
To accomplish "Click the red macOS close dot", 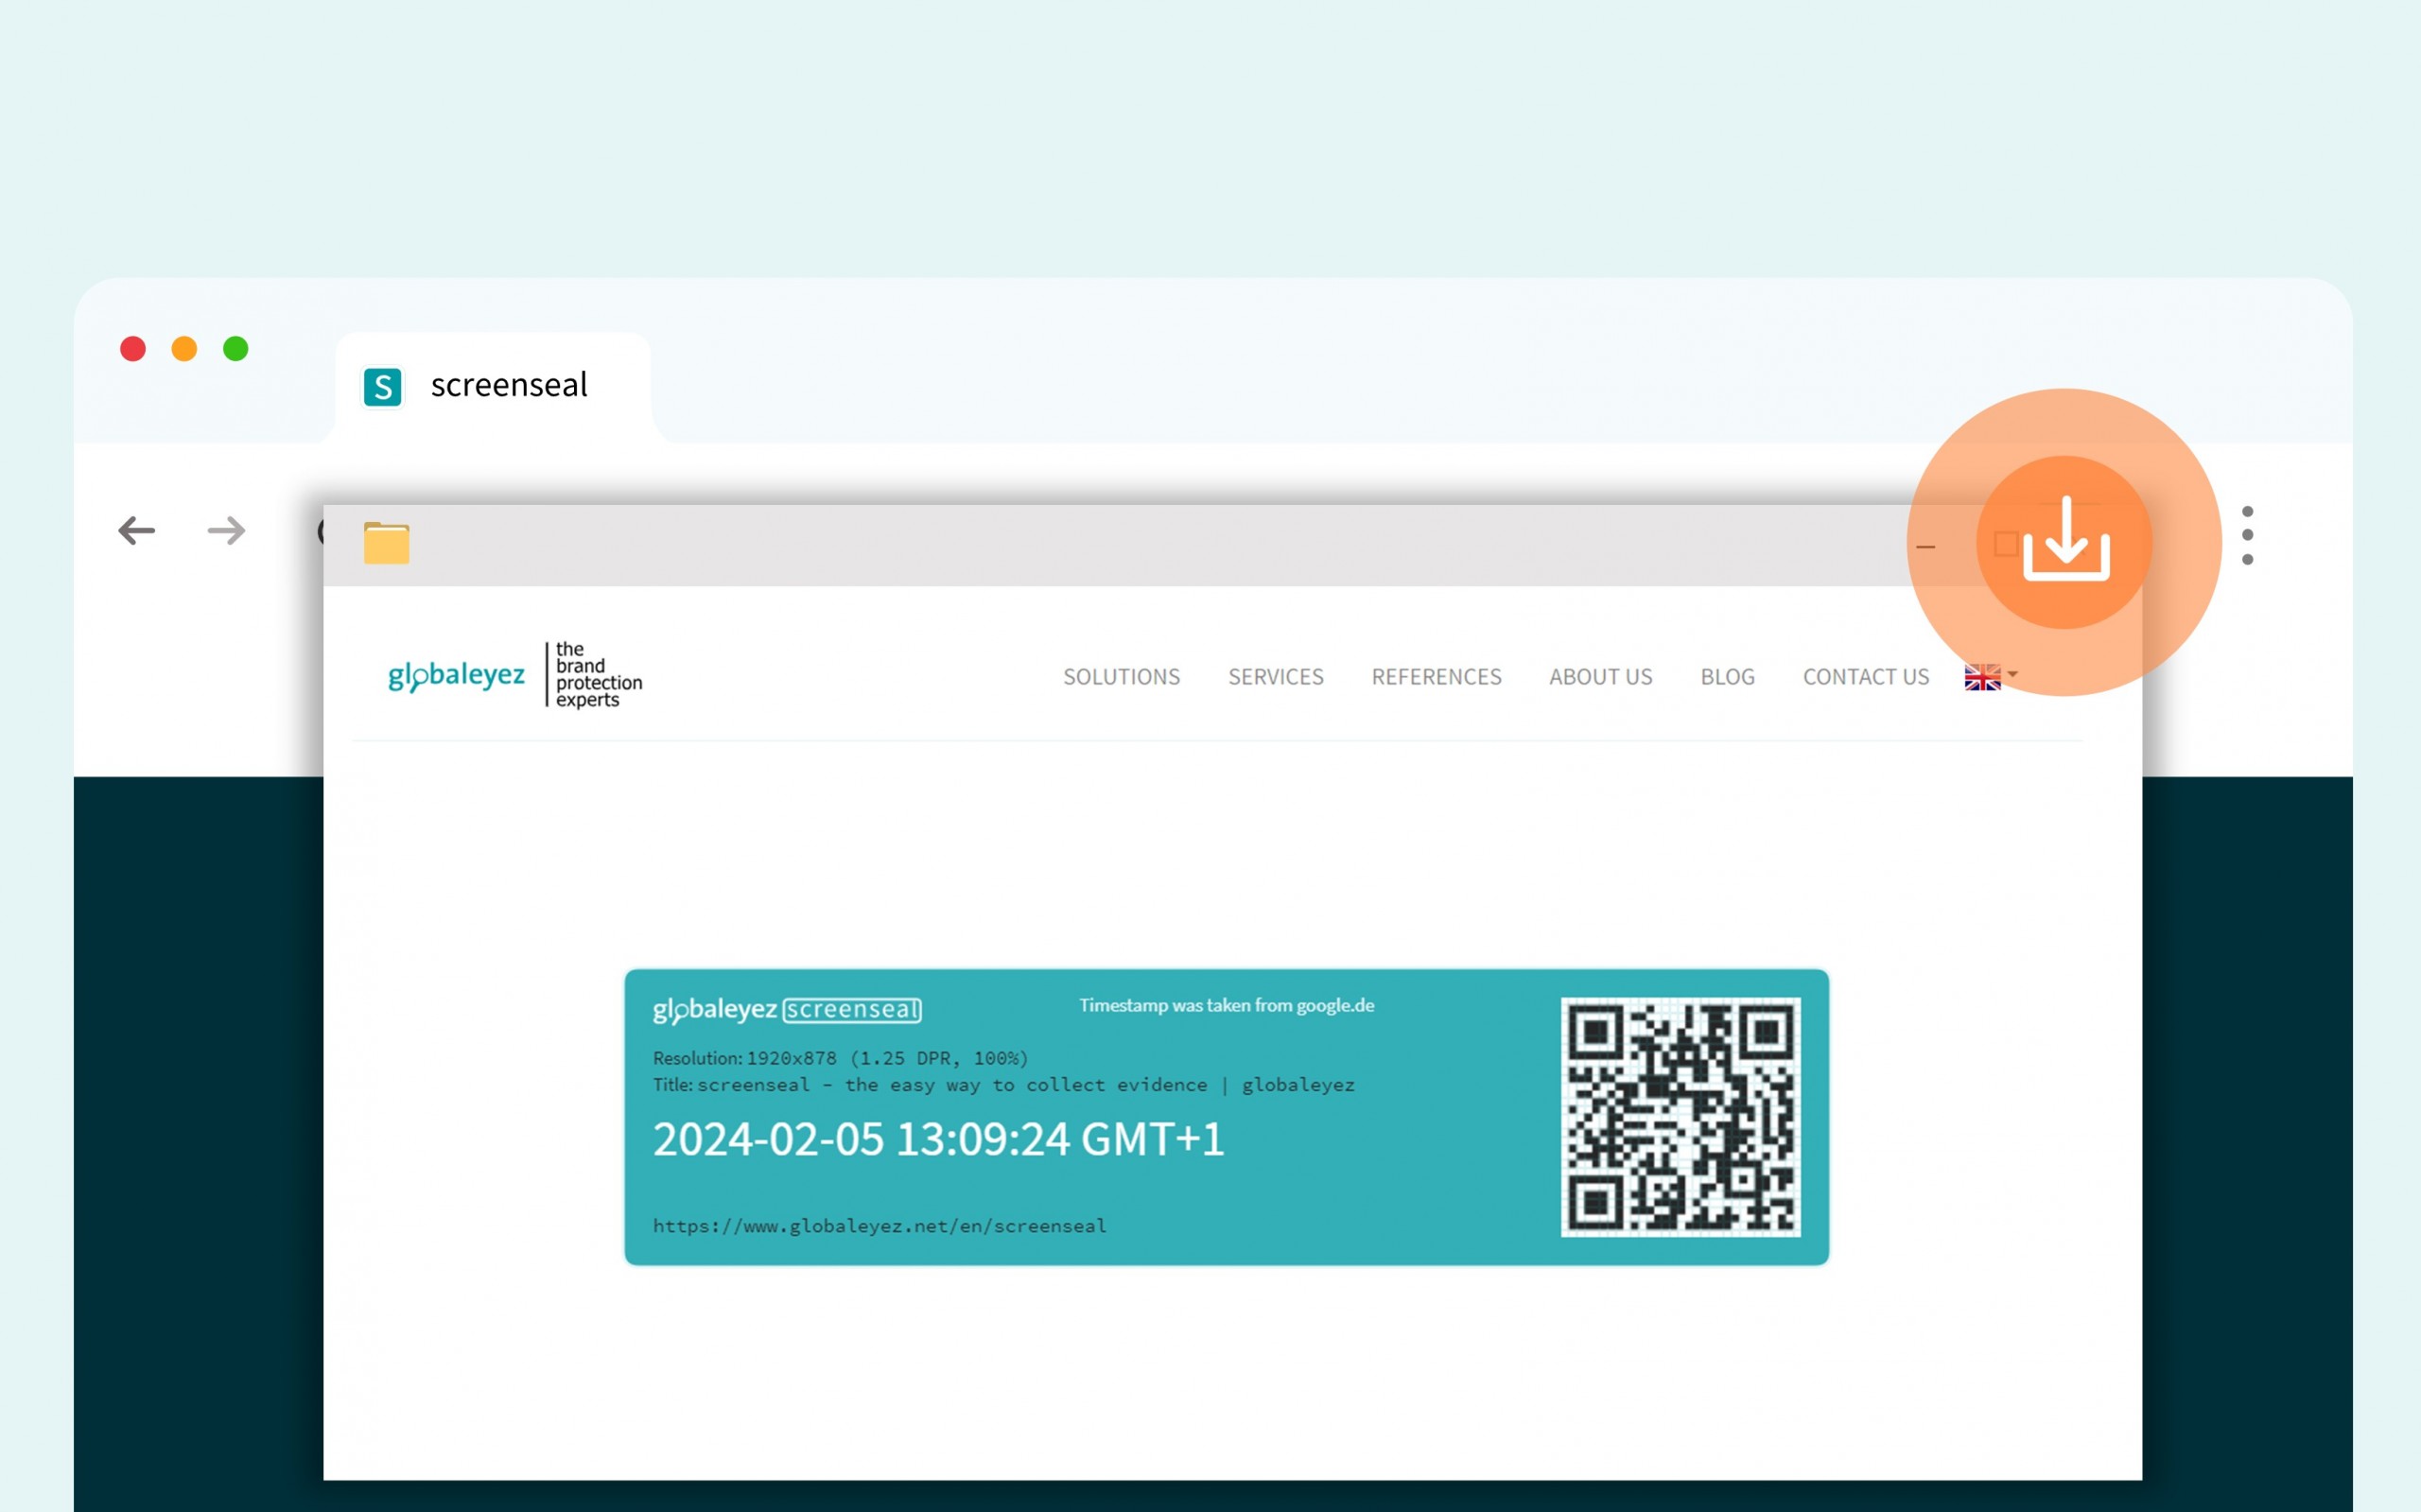I will [x=133, y=348].
